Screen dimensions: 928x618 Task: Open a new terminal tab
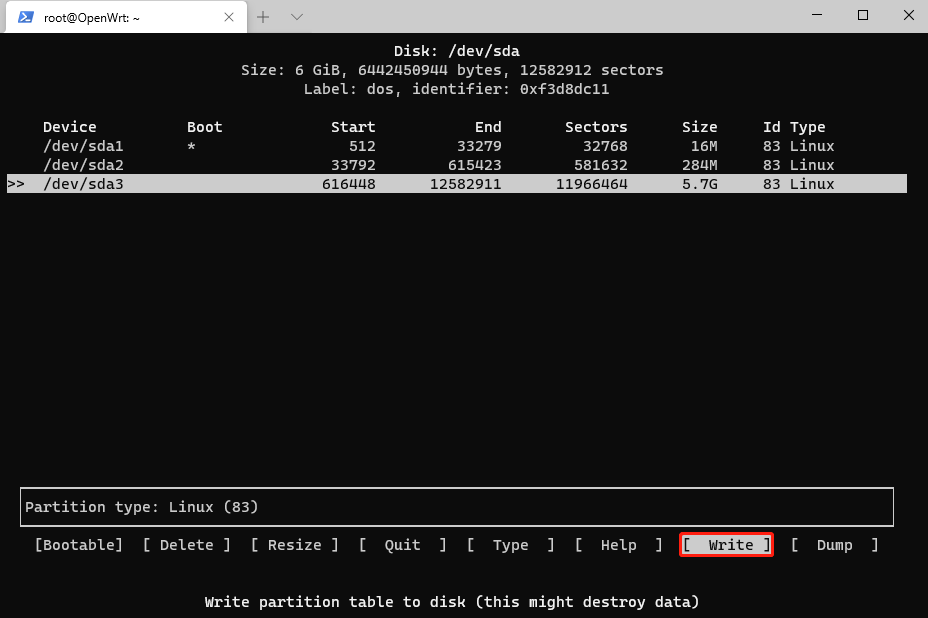264,17
